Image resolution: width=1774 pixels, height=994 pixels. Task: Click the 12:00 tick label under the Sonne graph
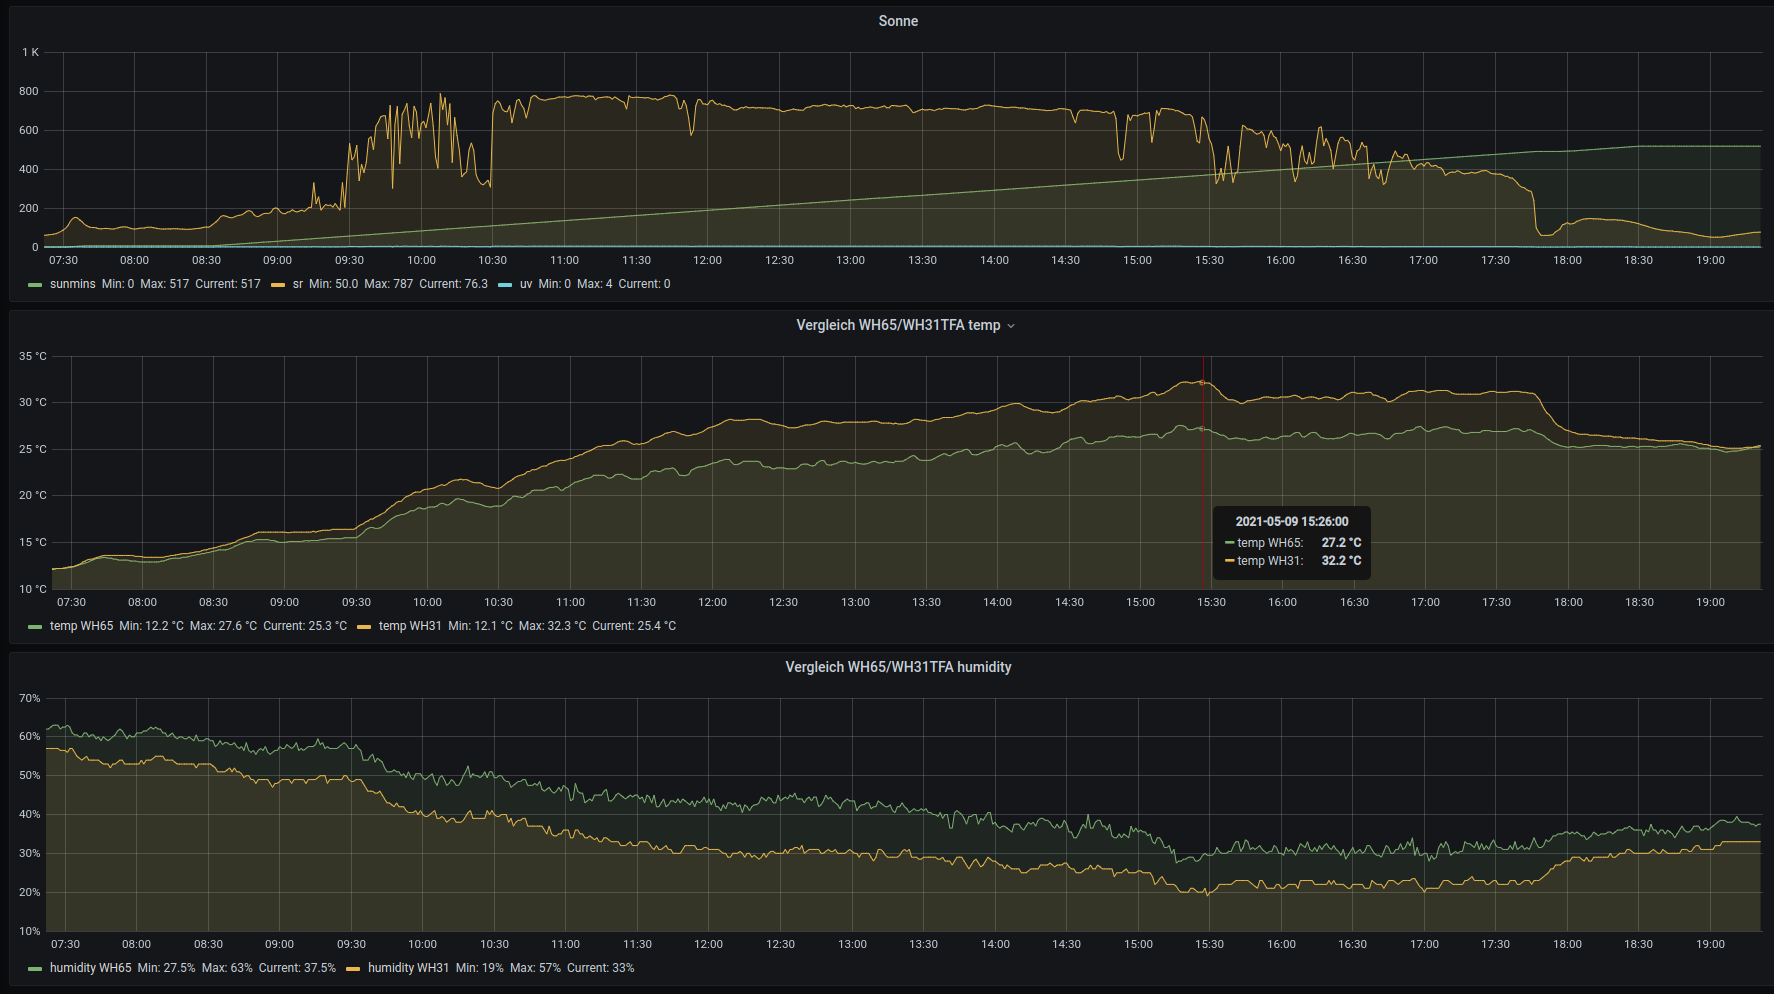[707, 260]
